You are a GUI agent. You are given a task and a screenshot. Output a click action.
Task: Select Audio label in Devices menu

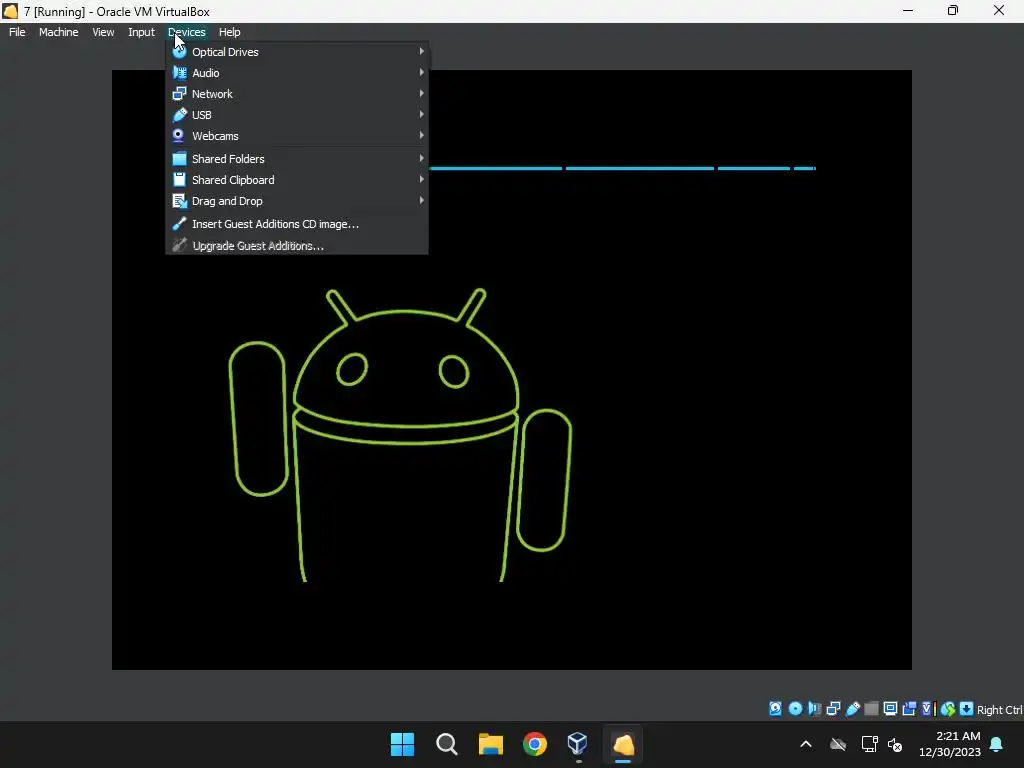click(x=206, y=73)
